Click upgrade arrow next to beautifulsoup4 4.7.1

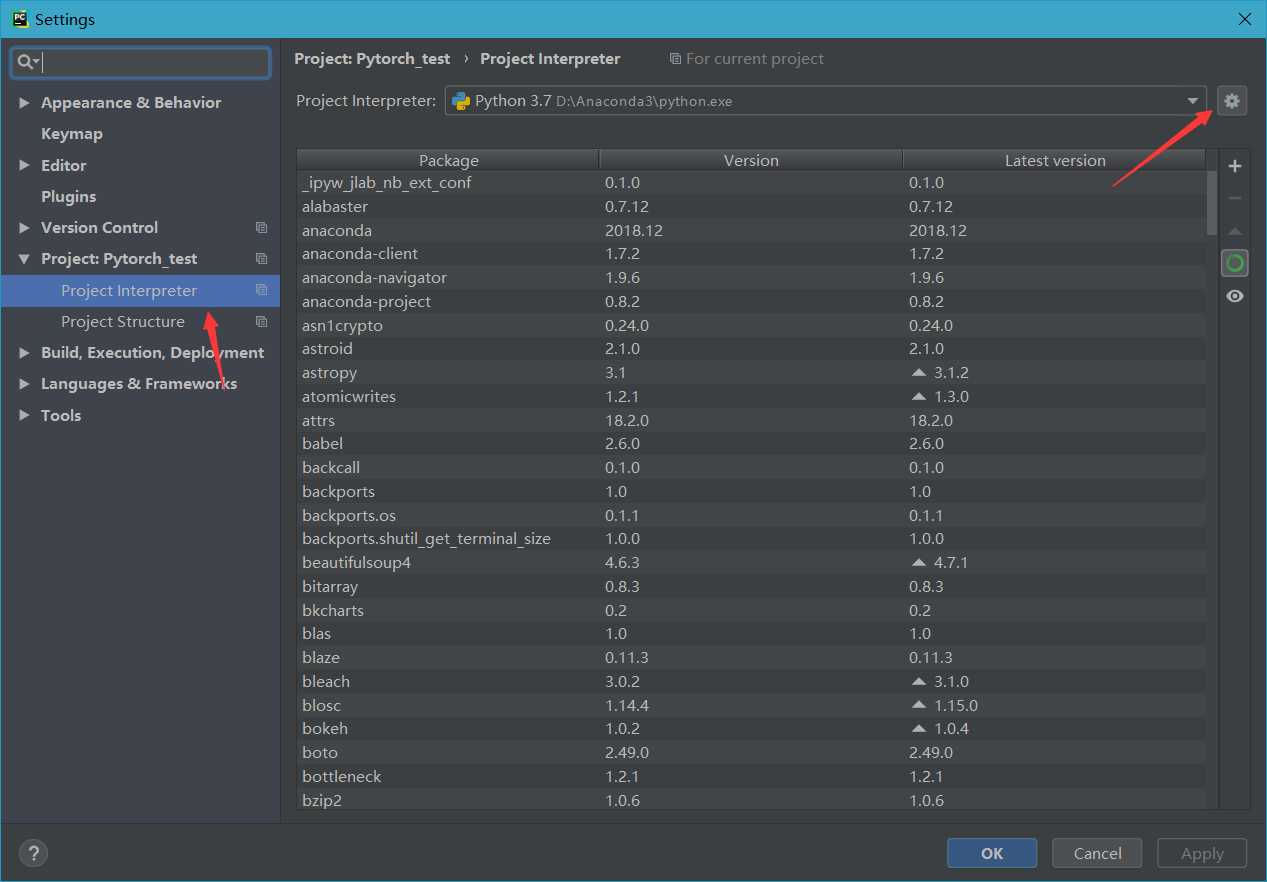pos(918,562)
